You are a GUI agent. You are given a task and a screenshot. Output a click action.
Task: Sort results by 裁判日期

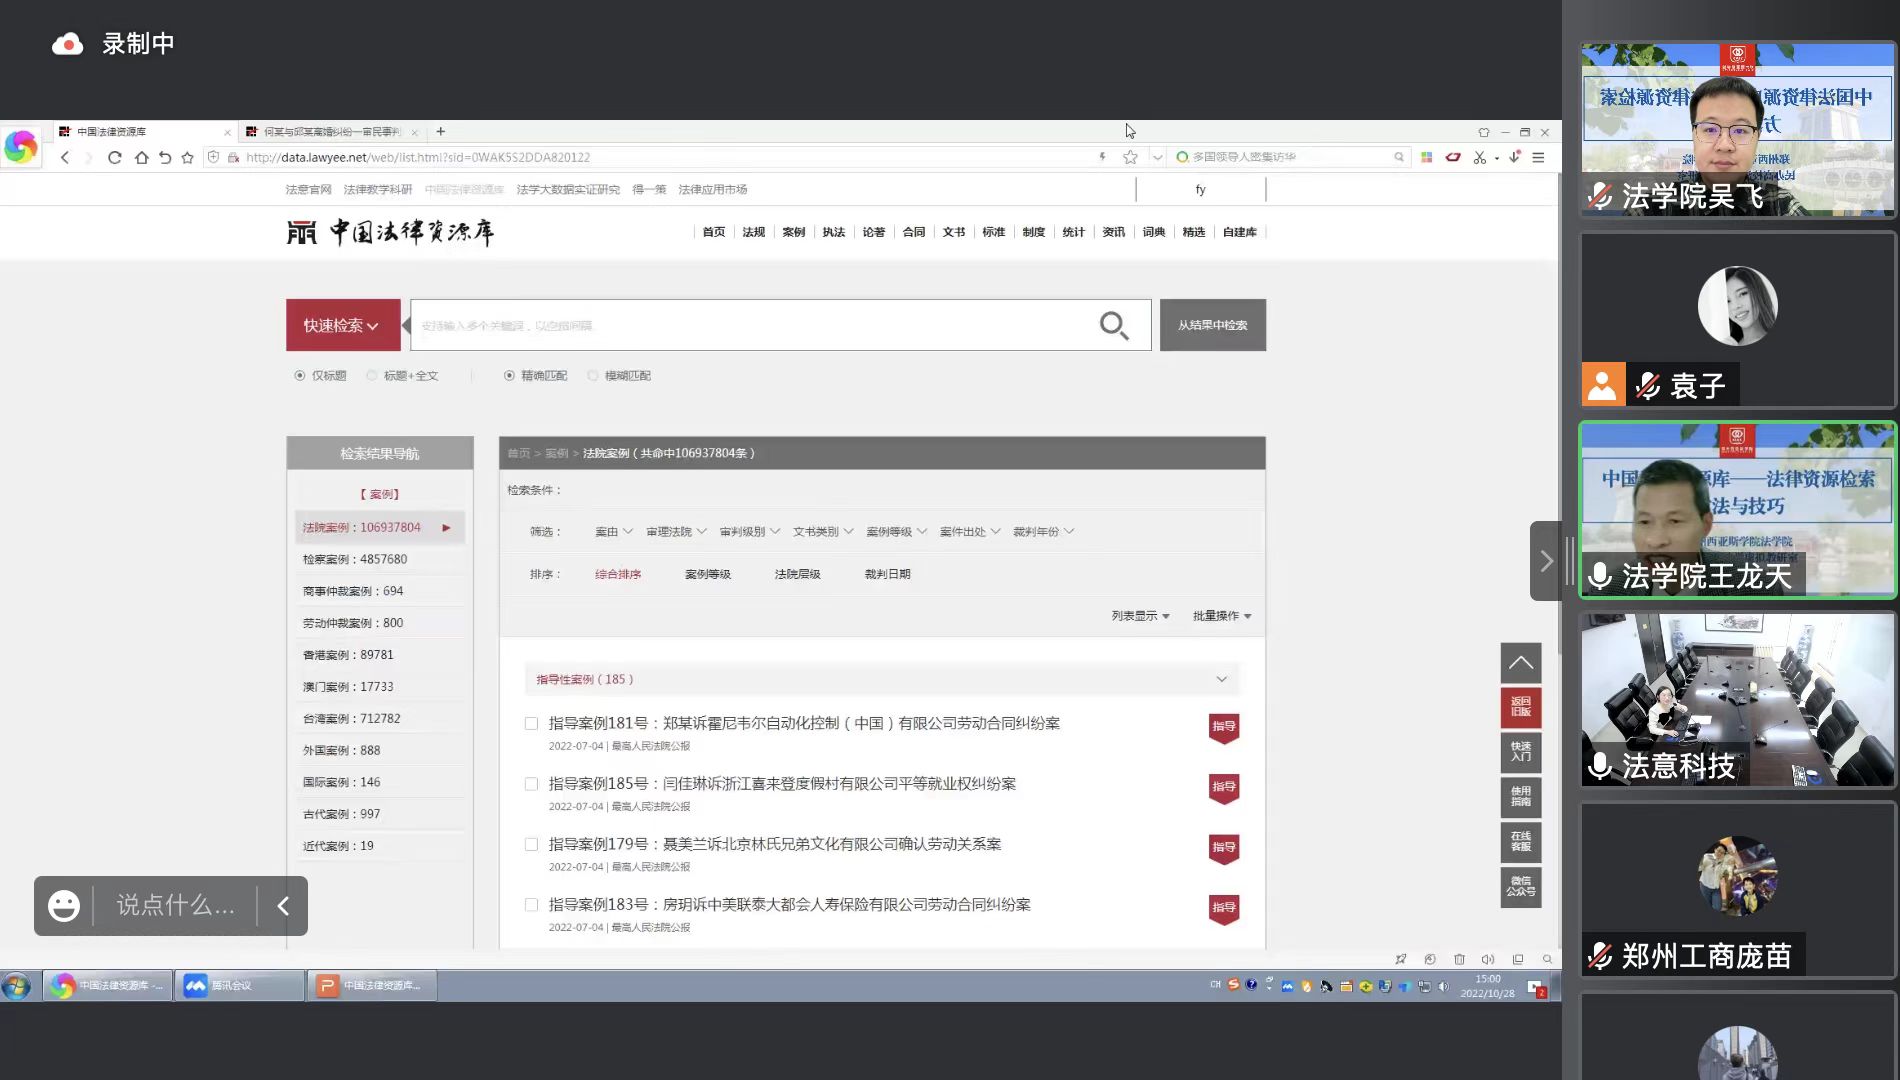[887, 574]
